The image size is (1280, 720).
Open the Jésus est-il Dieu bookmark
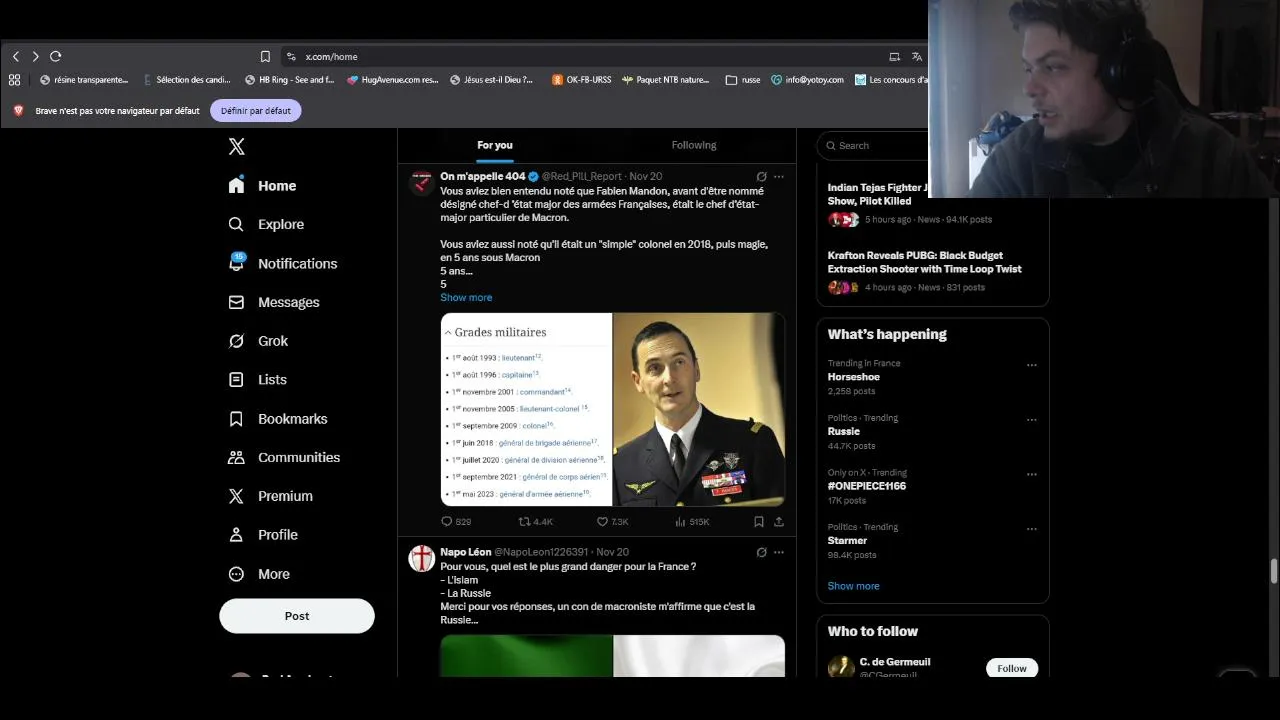click(x=492, y=80)
